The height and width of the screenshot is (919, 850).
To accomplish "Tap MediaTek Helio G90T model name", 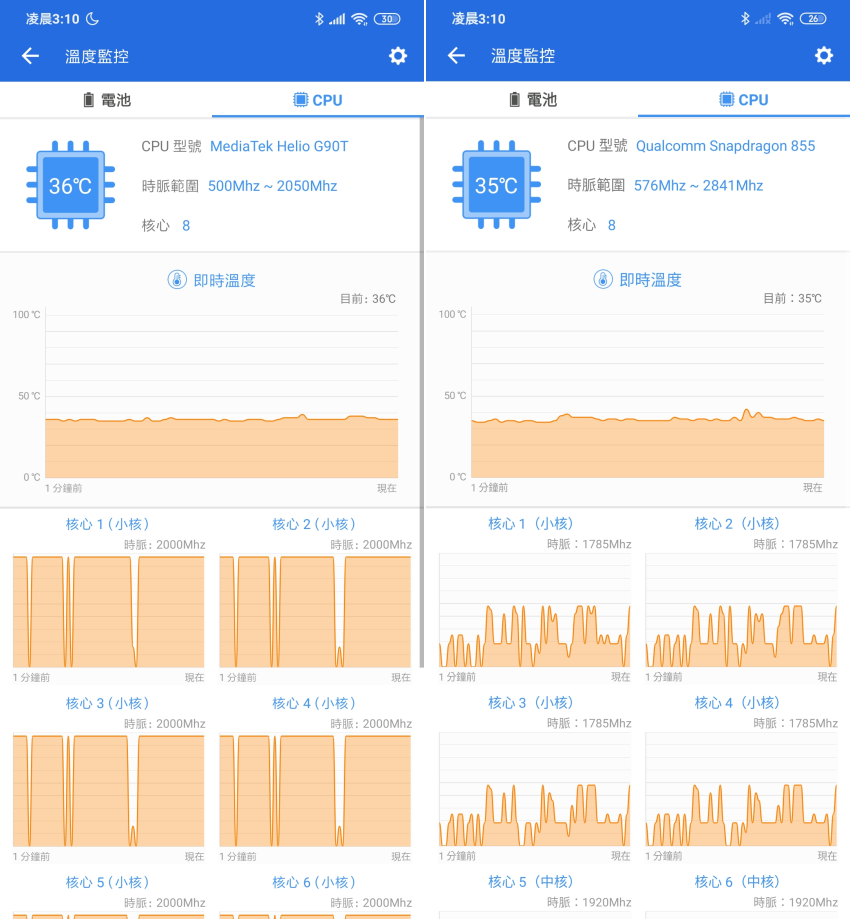I will pyautogui.click(x=279, y=146).
